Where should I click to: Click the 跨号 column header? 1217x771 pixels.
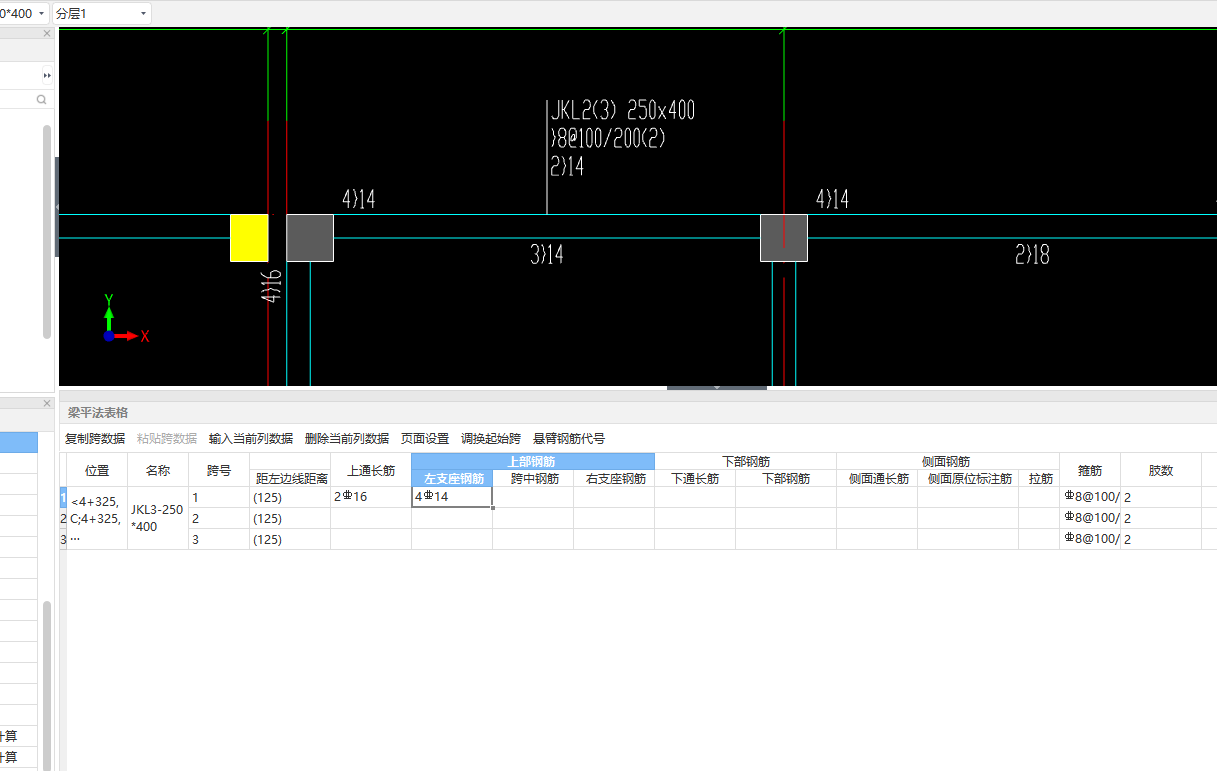pyautogui.click(x=219, y=470)
